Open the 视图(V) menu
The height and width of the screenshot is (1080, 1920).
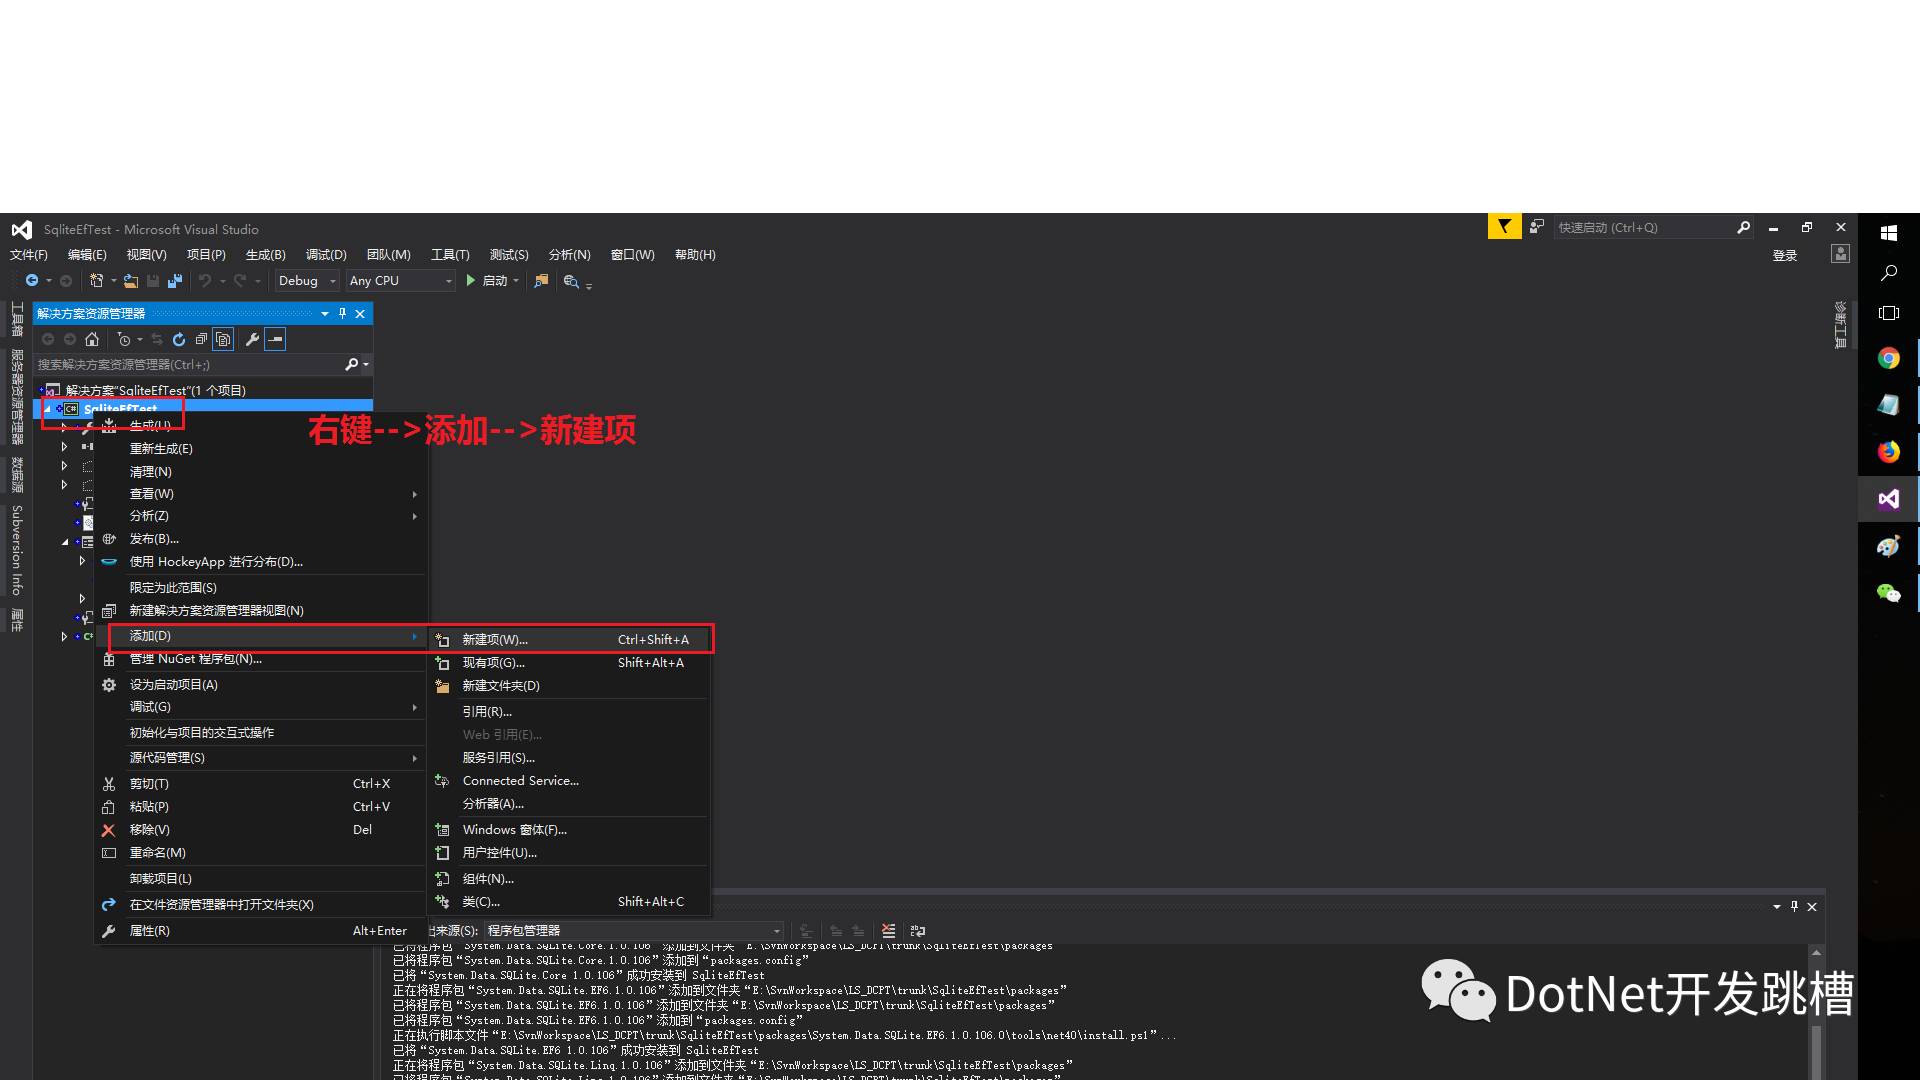[146, 255]
